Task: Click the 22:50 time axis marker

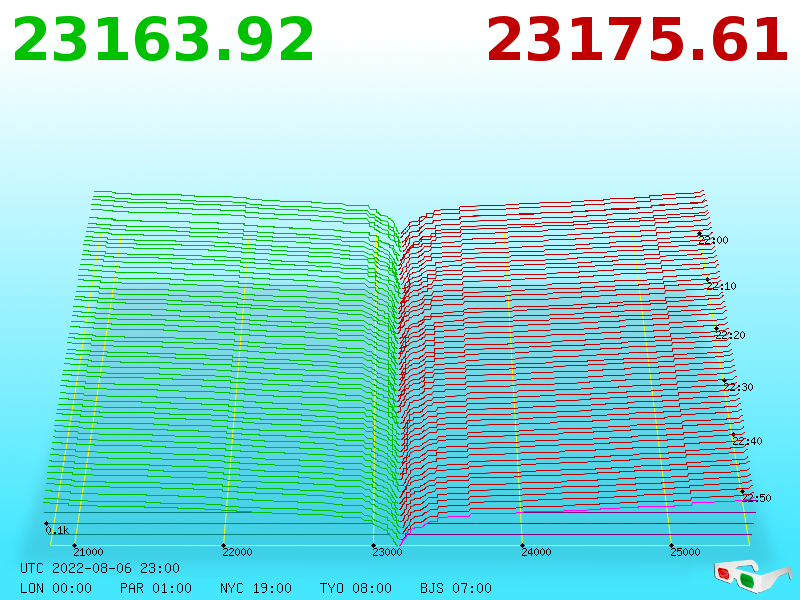Action: coord(756,498)
